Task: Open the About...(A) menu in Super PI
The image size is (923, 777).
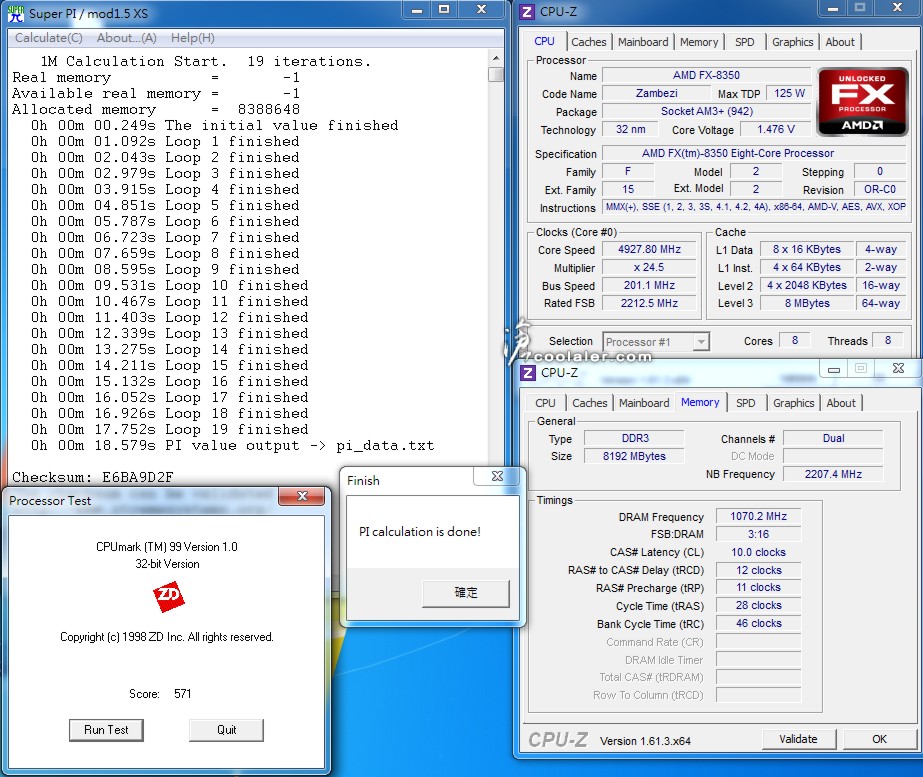Action: tap(127, 38)
